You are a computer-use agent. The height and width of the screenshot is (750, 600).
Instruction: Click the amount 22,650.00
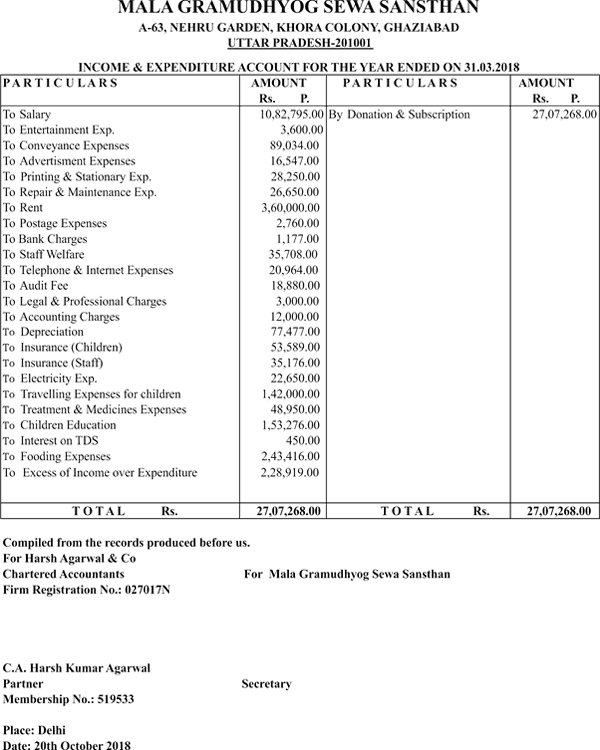(295, 378)
